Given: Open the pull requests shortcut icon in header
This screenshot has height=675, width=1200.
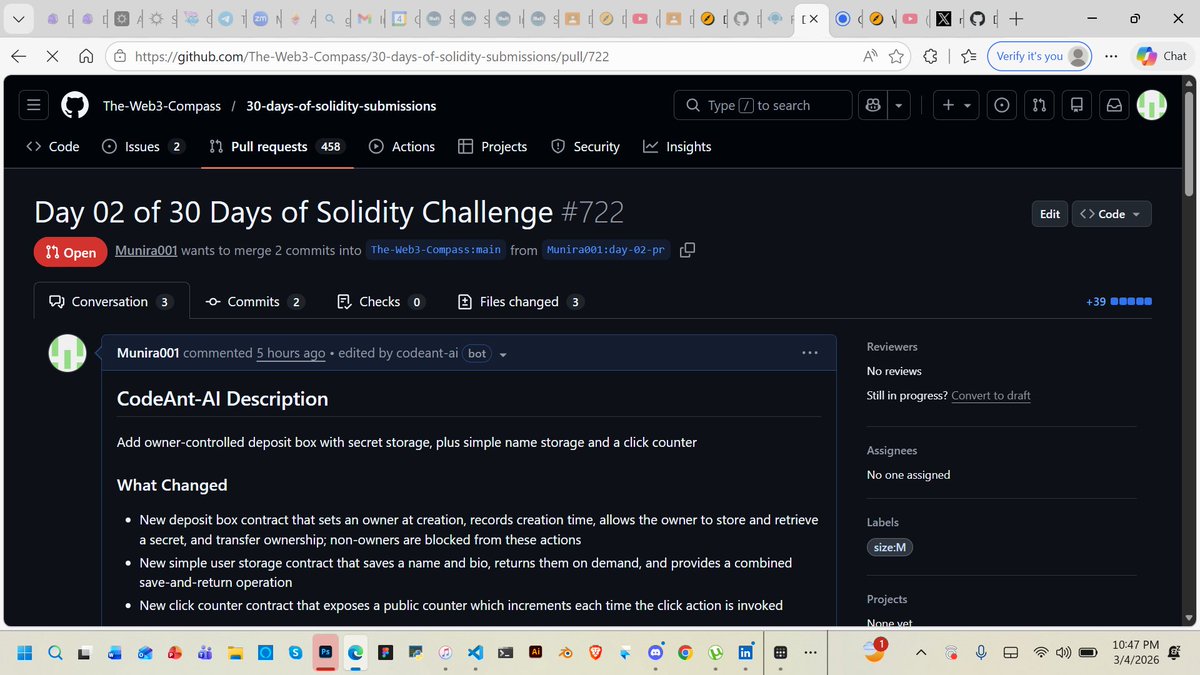Looking at the screenshot, I should point(1039,105).
